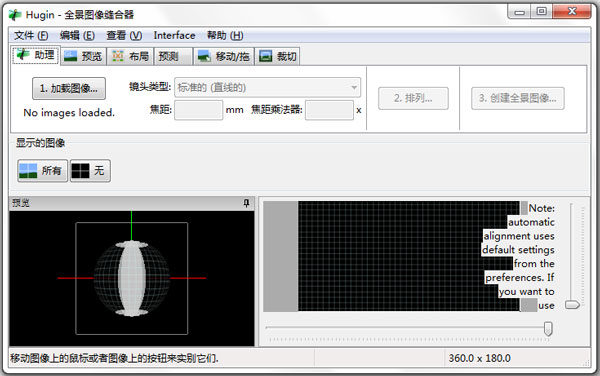Open the 编辑 (E) menu
The height and width of the screenshot is (376, 600).
pos(77,36)
